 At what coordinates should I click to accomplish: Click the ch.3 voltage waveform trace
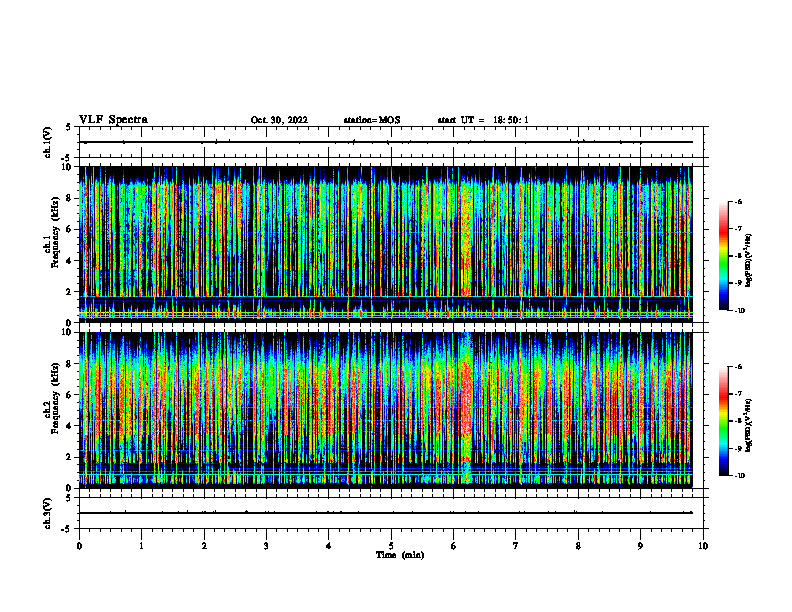tap(386, 513)
